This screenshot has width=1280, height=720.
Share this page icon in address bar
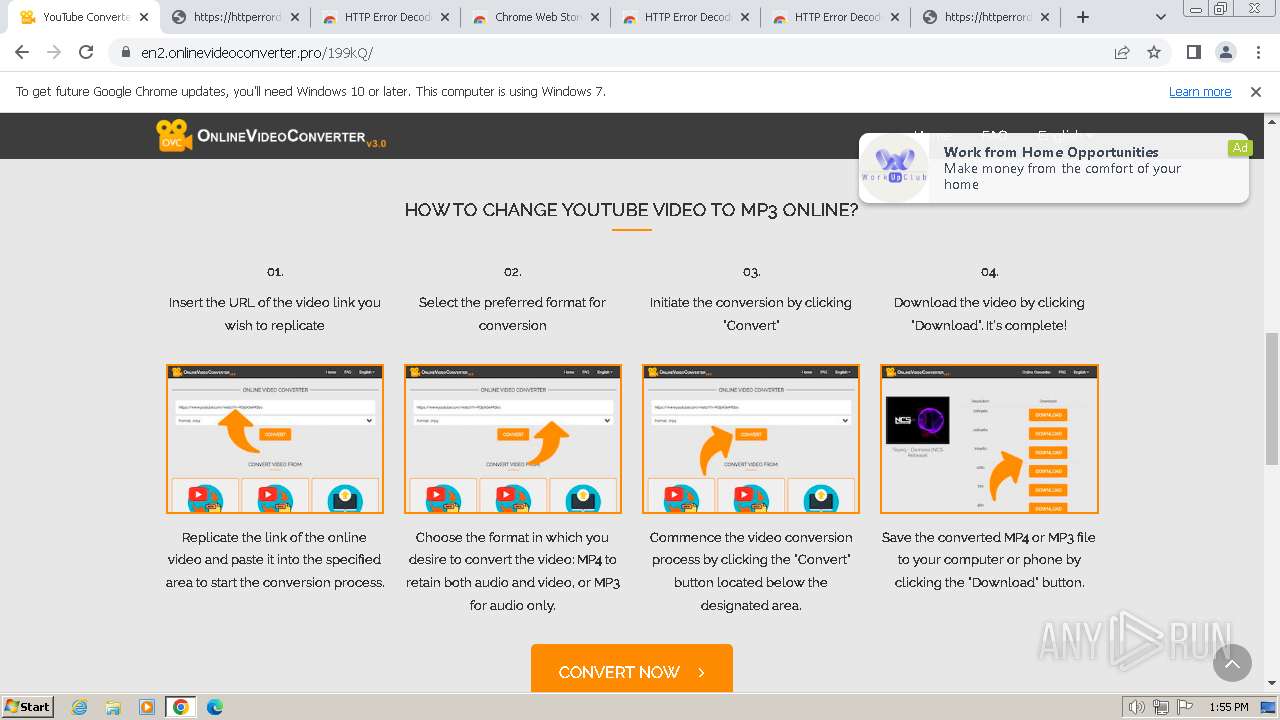[1122, 52]
